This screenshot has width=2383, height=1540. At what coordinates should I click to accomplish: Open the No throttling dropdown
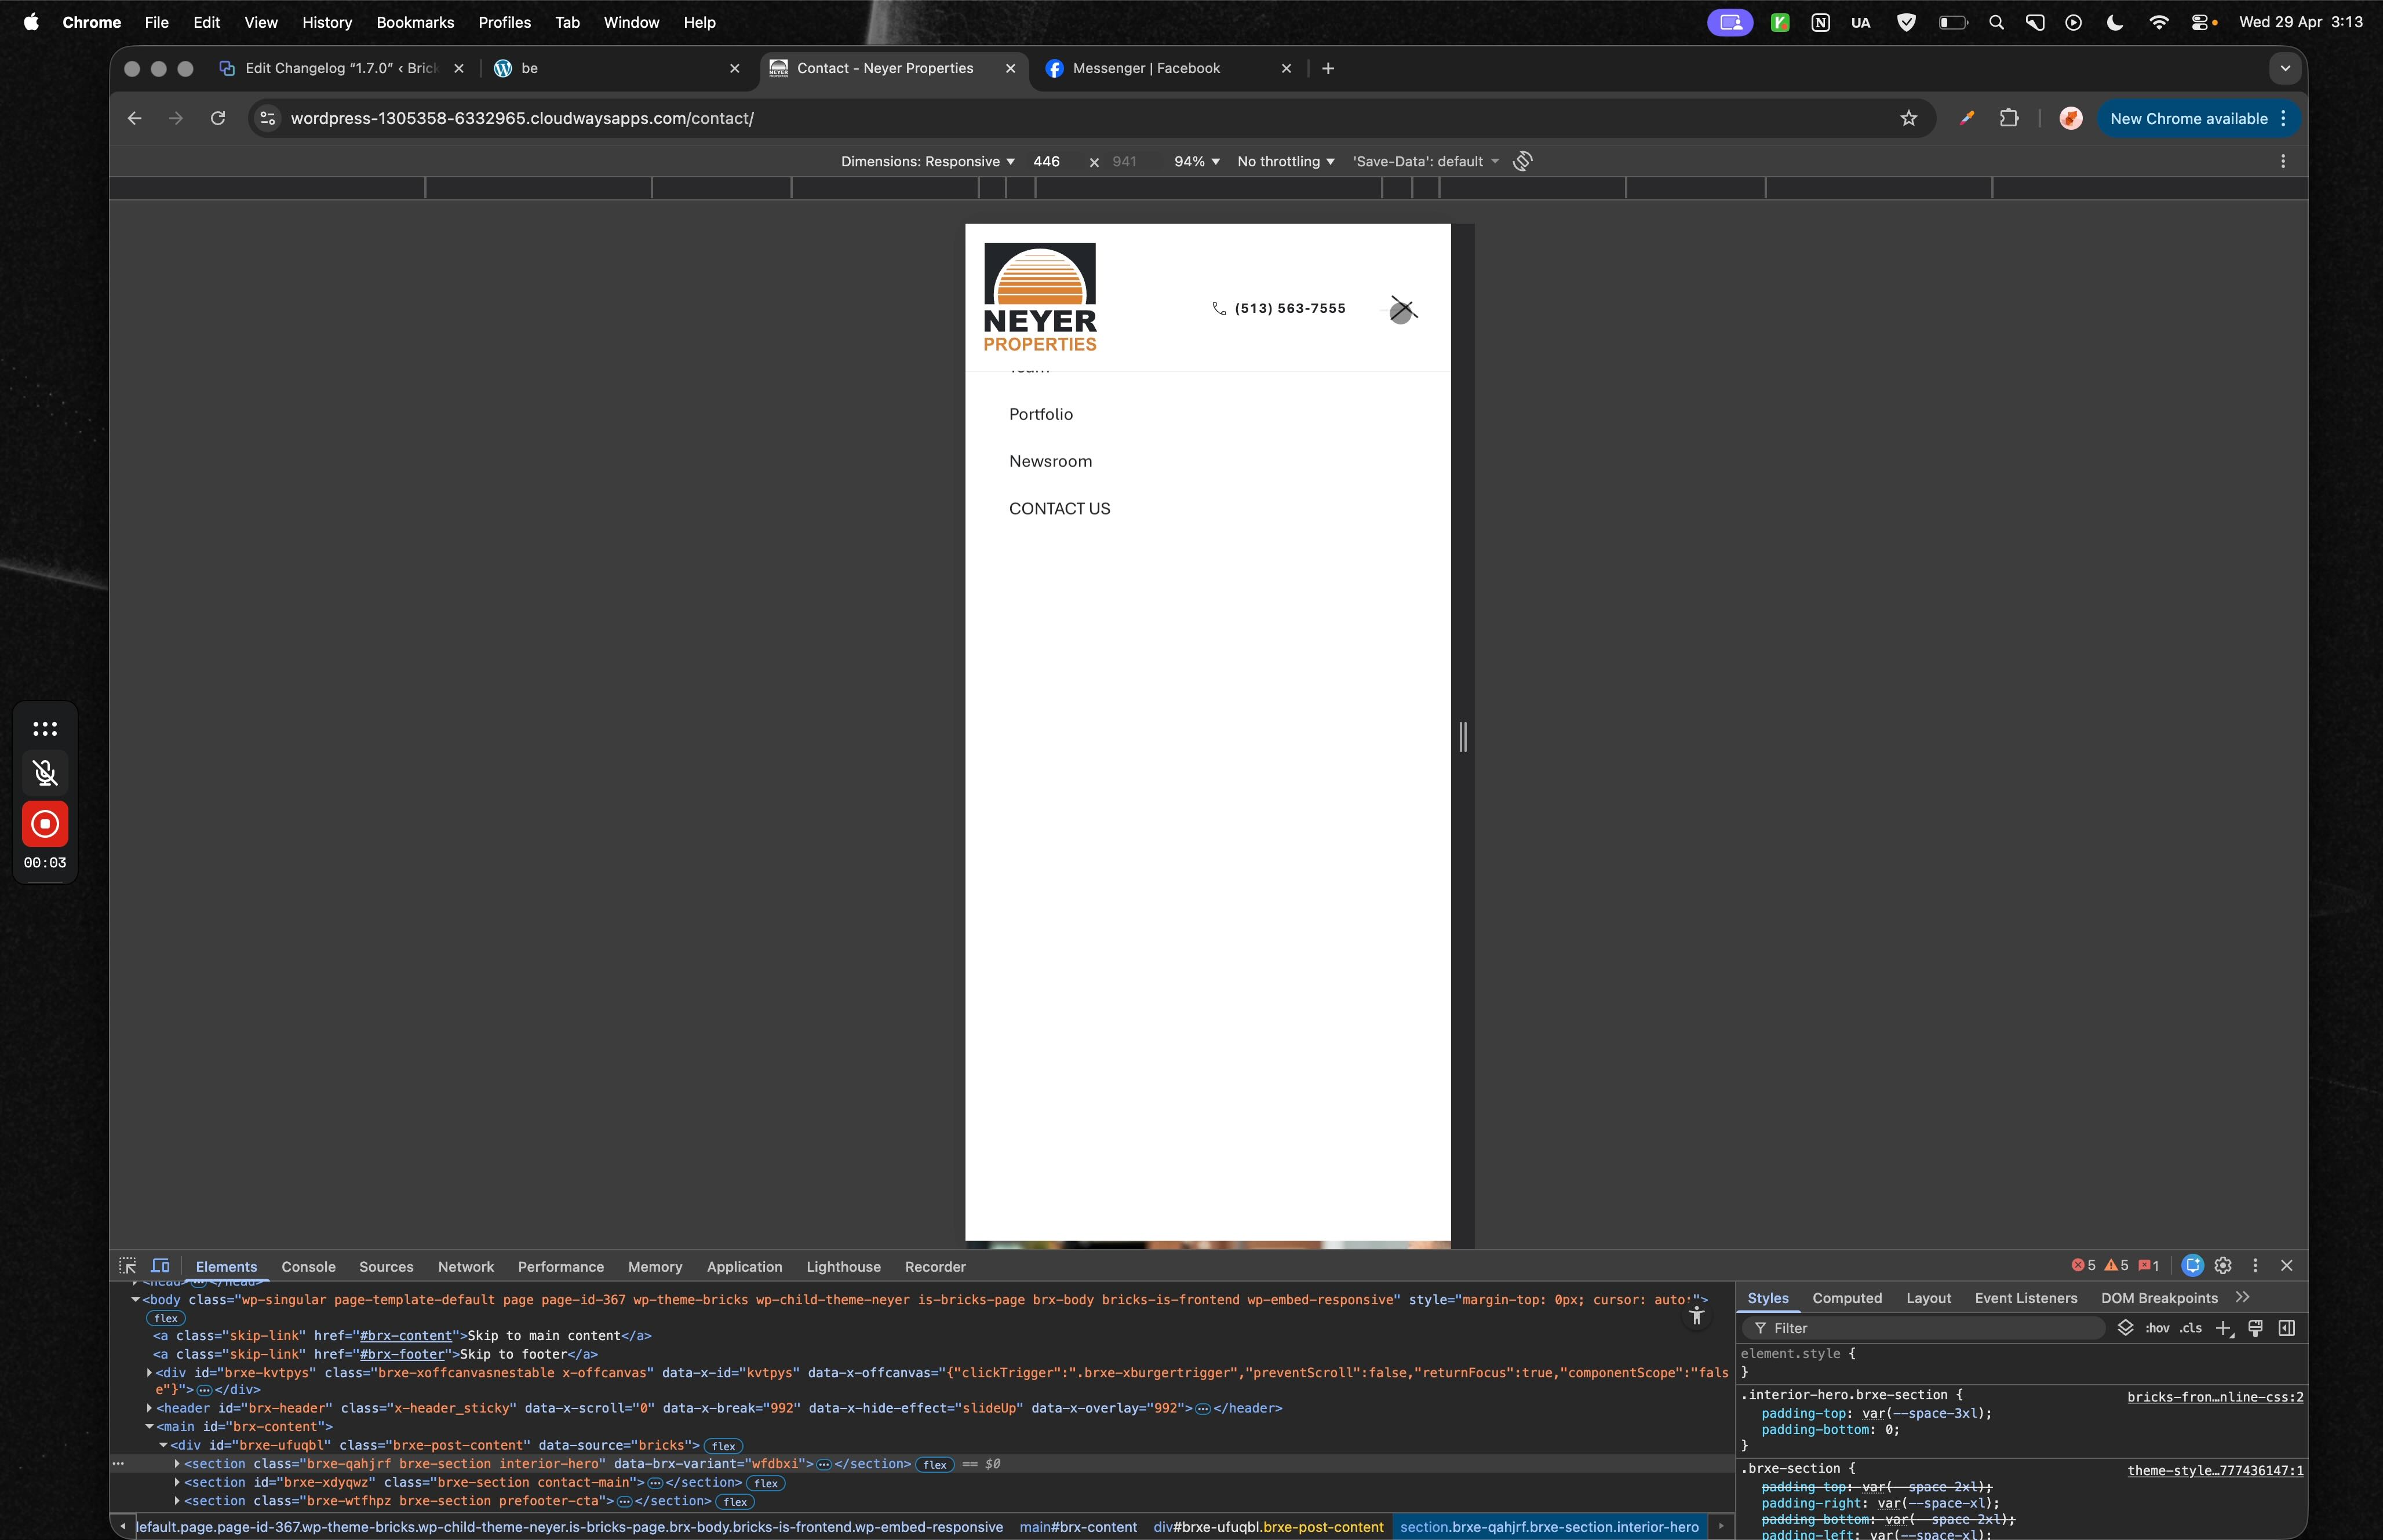pyautogui.click(x=1285, y=162)
